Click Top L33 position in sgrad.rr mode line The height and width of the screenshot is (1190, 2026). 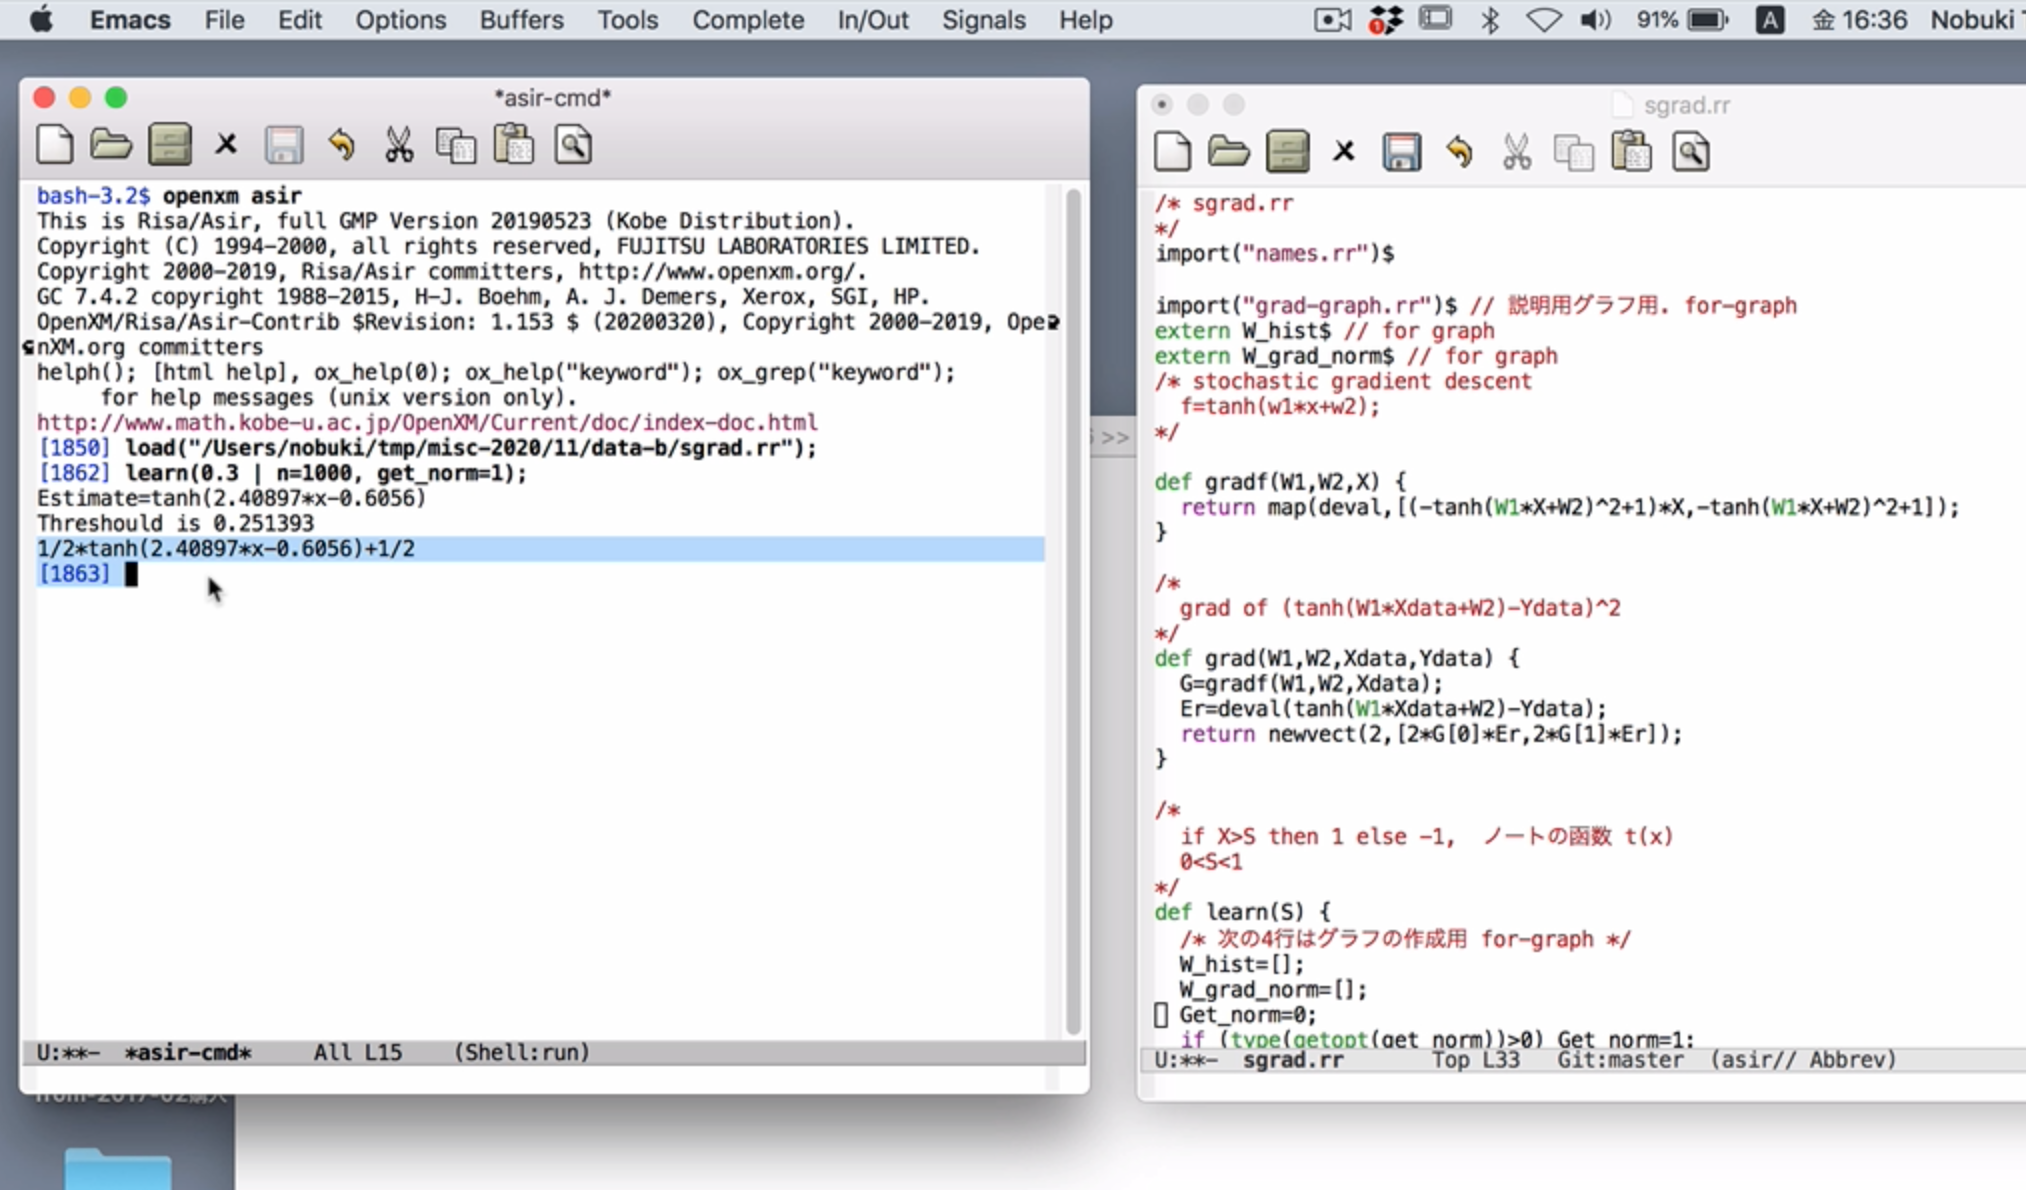(x=1475, y=1059)
